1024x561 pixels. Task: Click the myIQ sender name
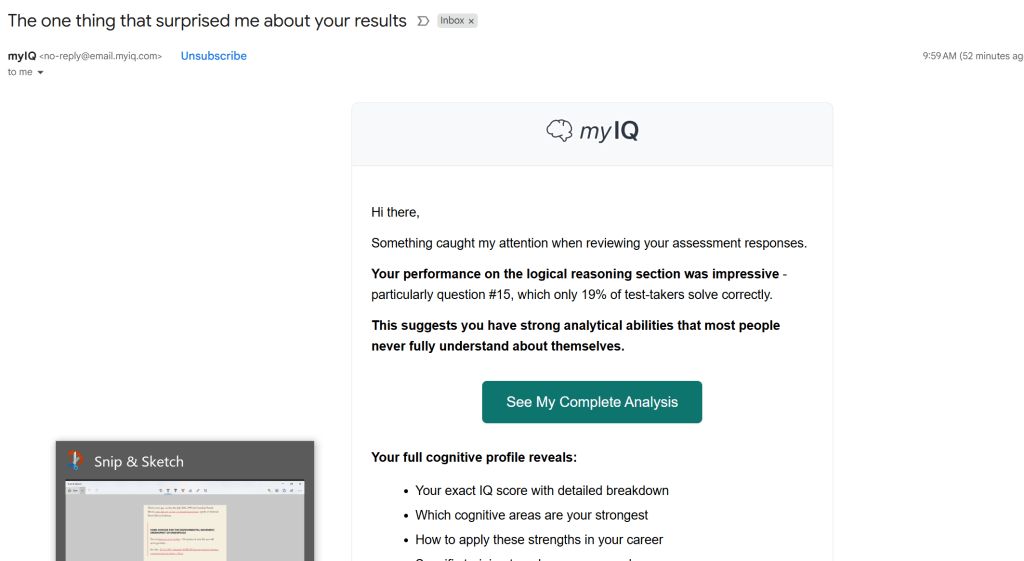pos(21,56)
